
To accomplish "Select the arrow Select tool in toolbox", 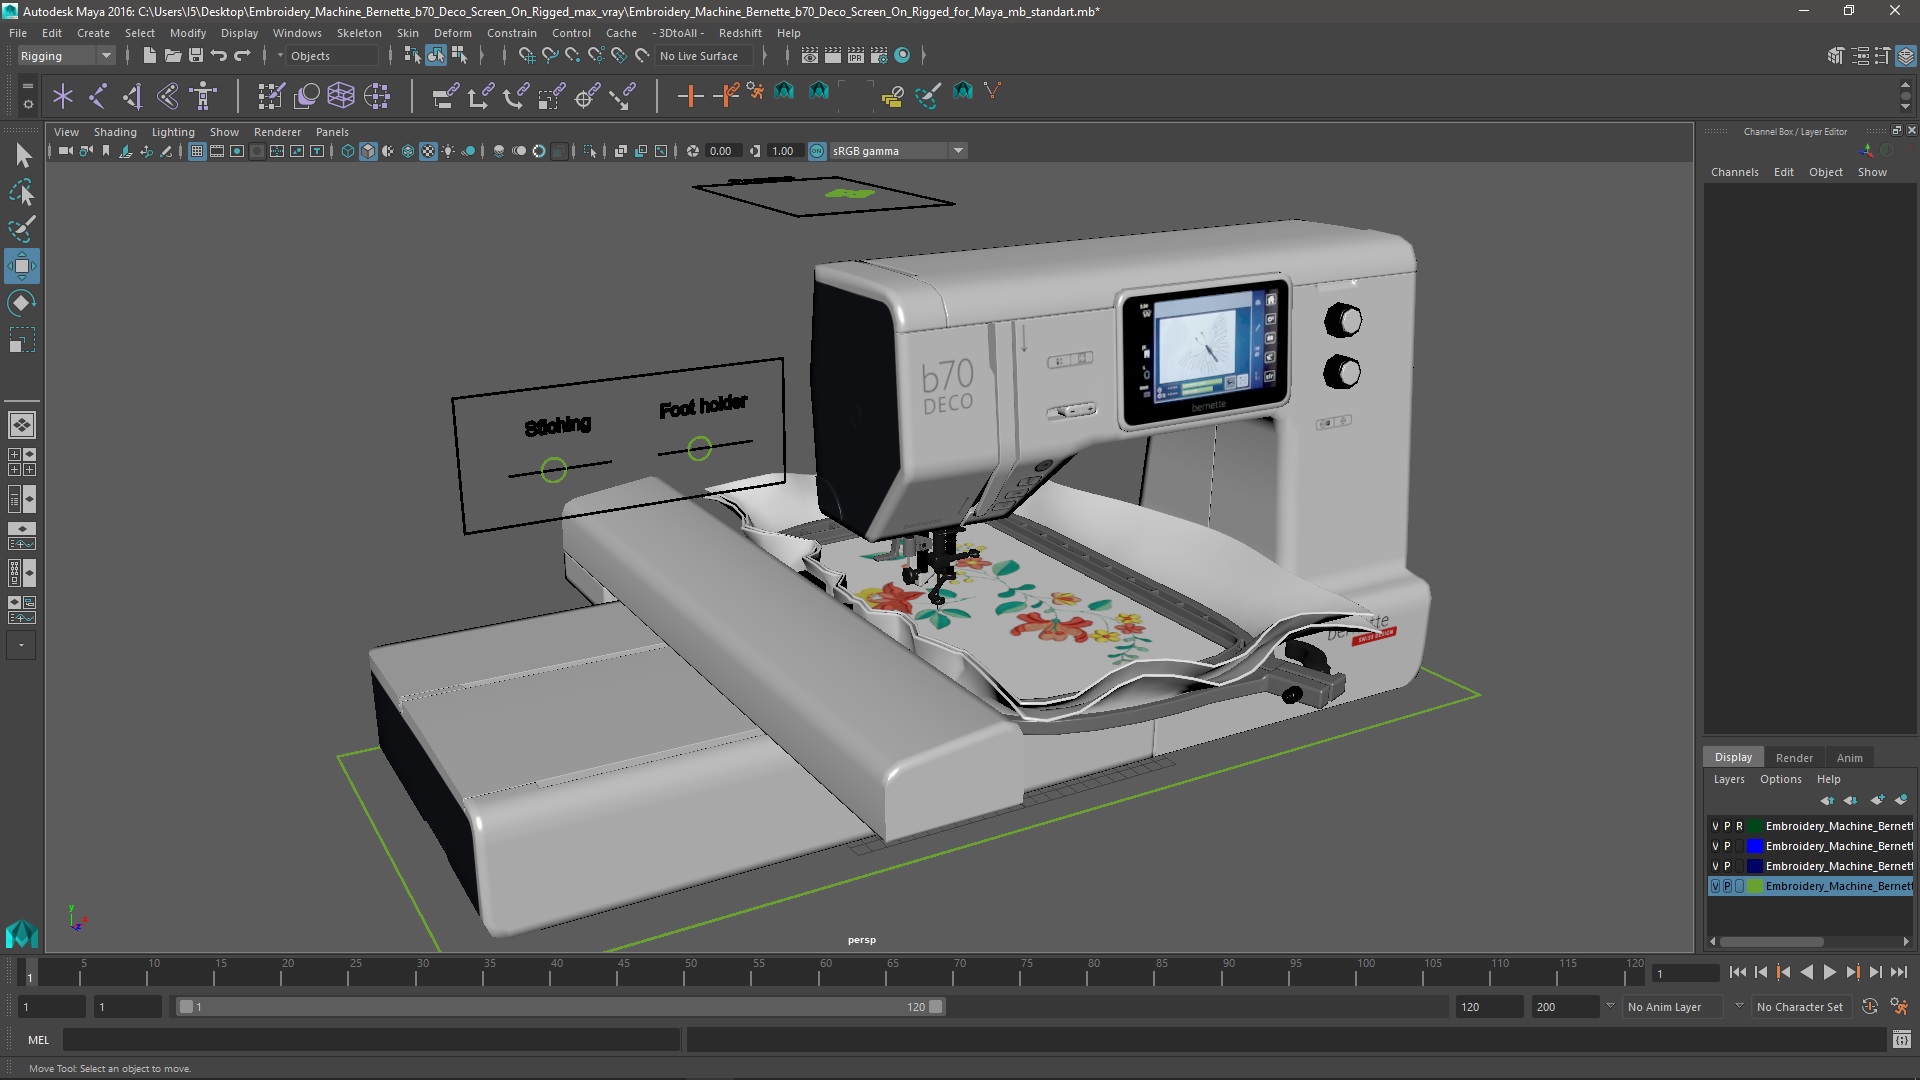I will click(22, 155).
